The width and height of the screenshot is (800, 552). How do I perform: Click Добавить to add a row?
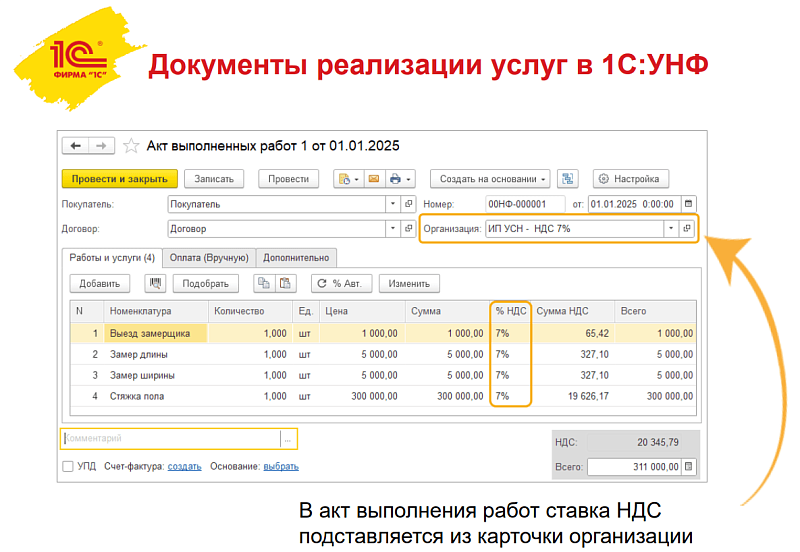coord(99,283)
